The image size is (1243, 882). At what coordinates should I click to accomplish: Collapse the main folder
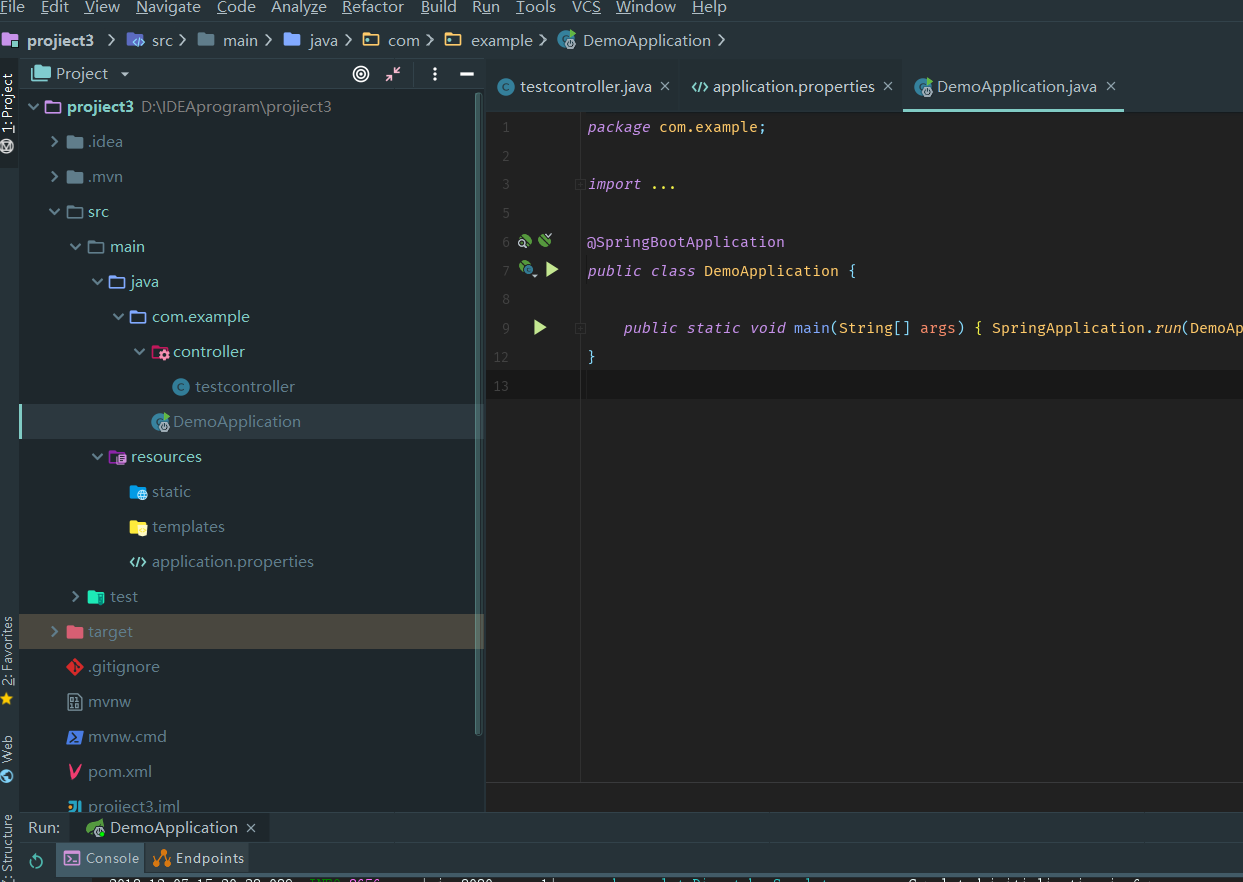tap(75, 246)
